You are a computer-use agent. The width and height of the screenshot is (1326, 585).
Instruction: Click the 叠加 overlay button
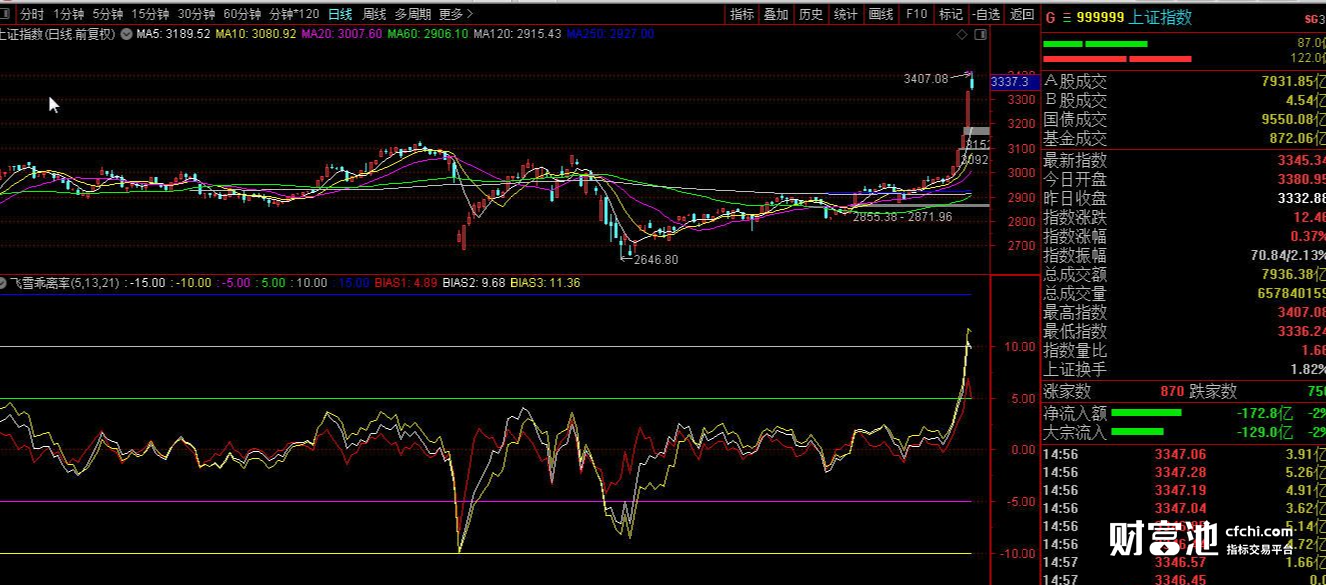(x=776, y=14)
